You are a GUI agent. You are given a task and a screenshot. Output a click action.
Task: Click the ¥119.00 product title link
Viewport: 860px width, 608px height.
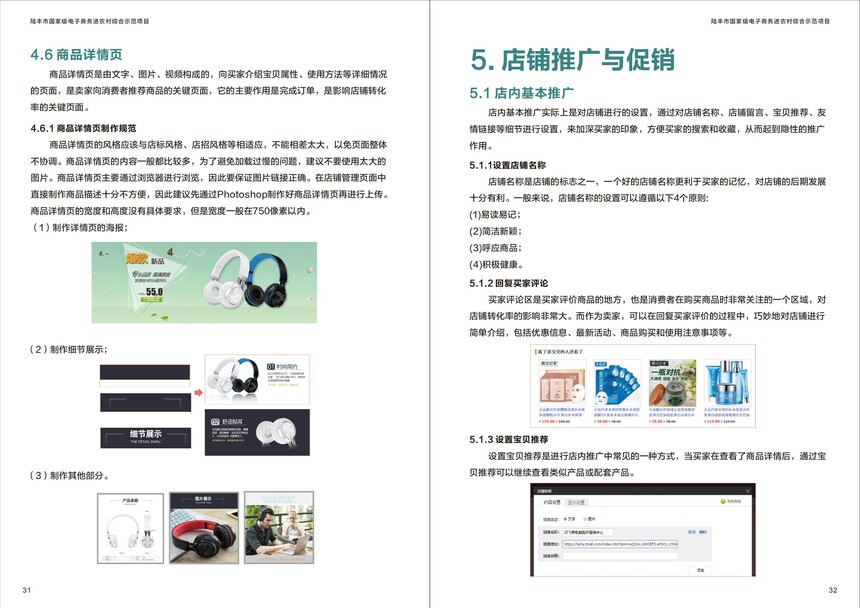727,412
